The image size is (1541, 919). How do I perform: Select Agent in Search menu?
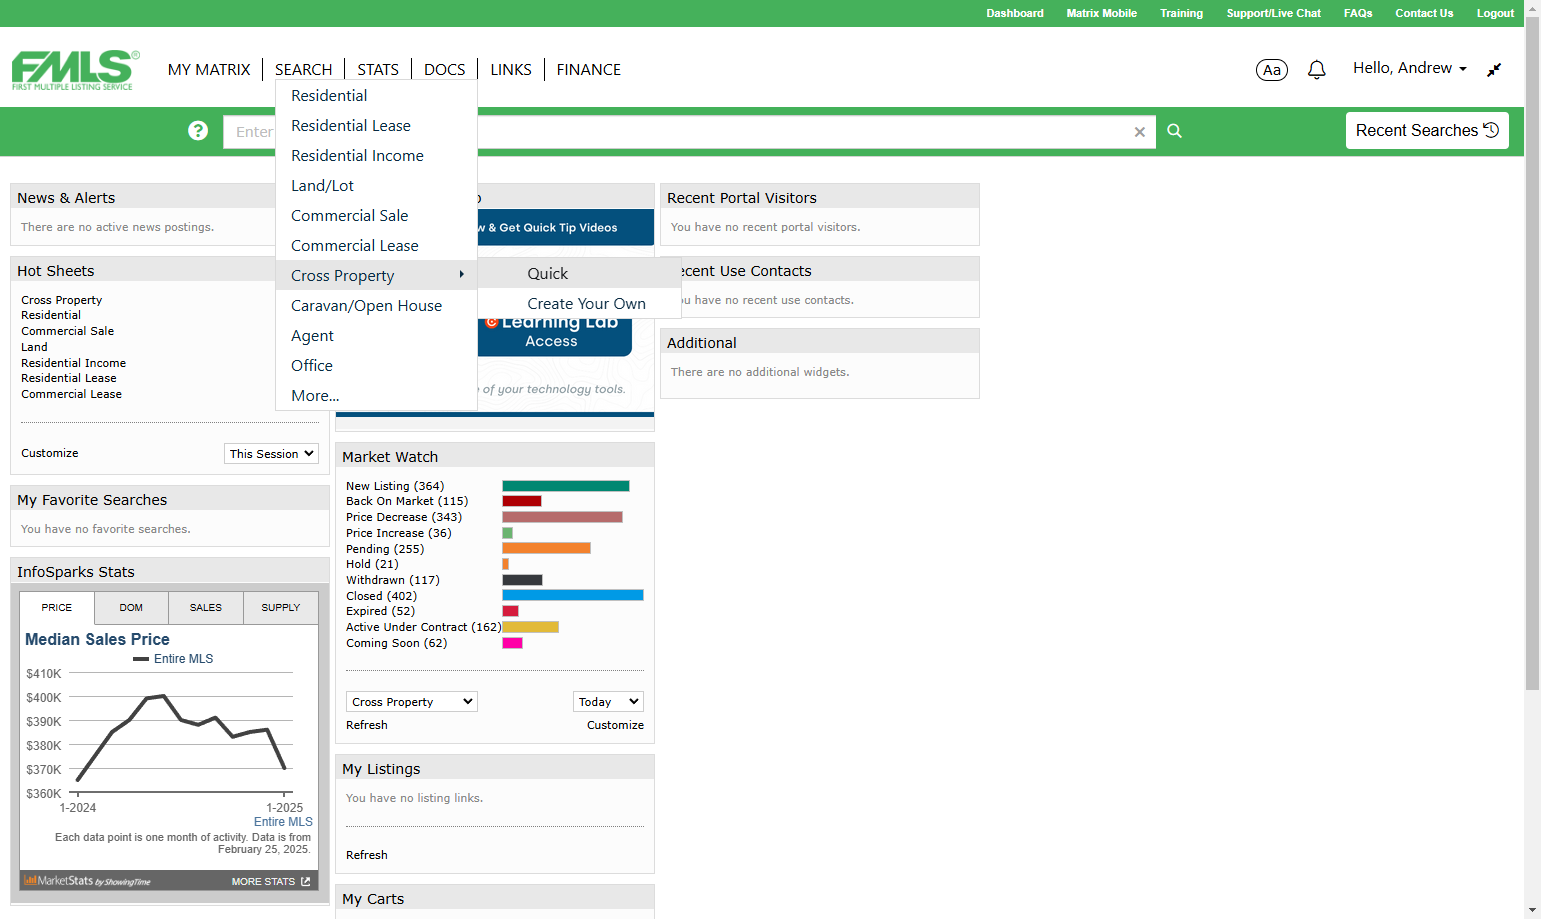click(x=376, y=336)
